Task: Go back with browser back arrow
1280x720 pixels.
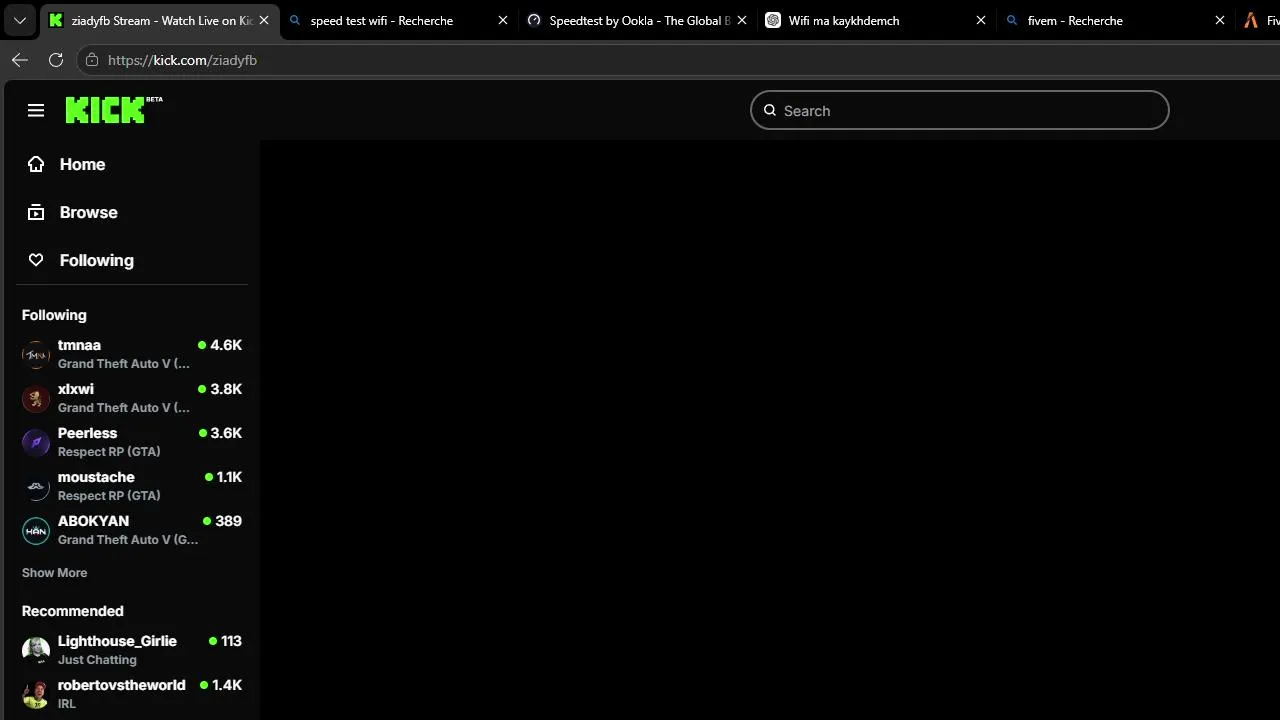Action: click(20, 60)
